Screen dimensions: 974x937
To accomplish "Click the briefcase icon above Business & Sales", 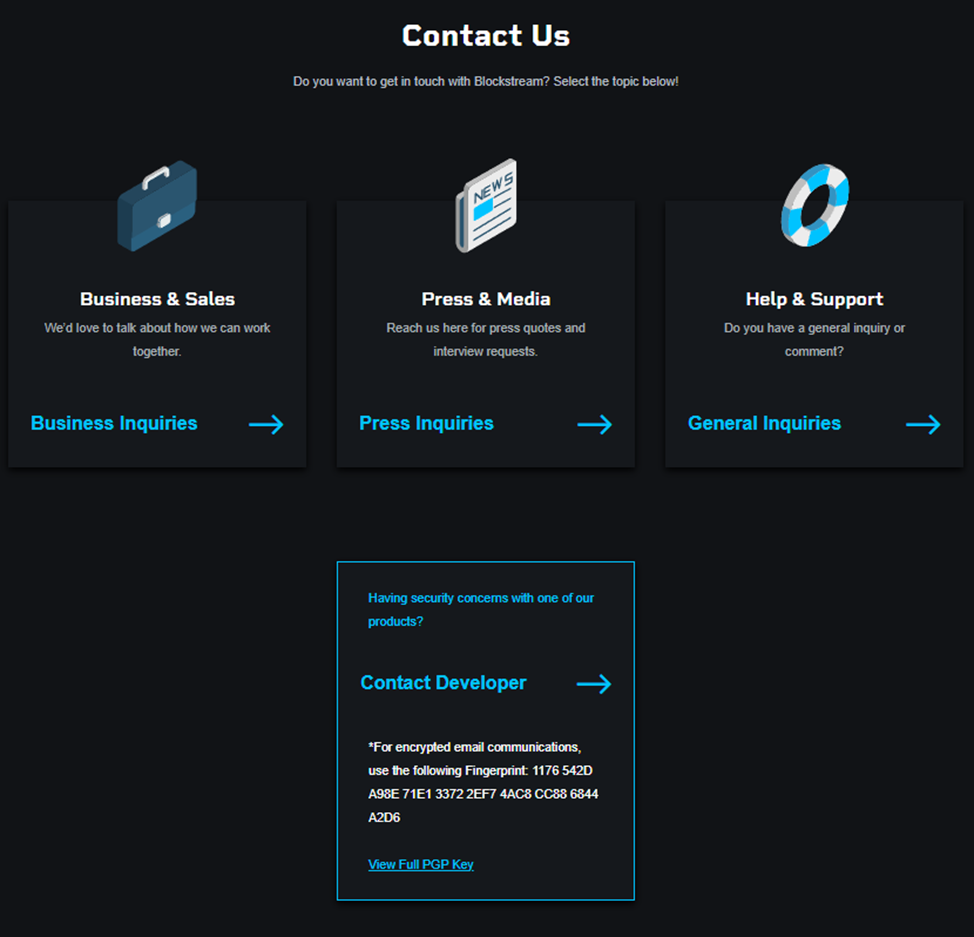I will 157,206.
